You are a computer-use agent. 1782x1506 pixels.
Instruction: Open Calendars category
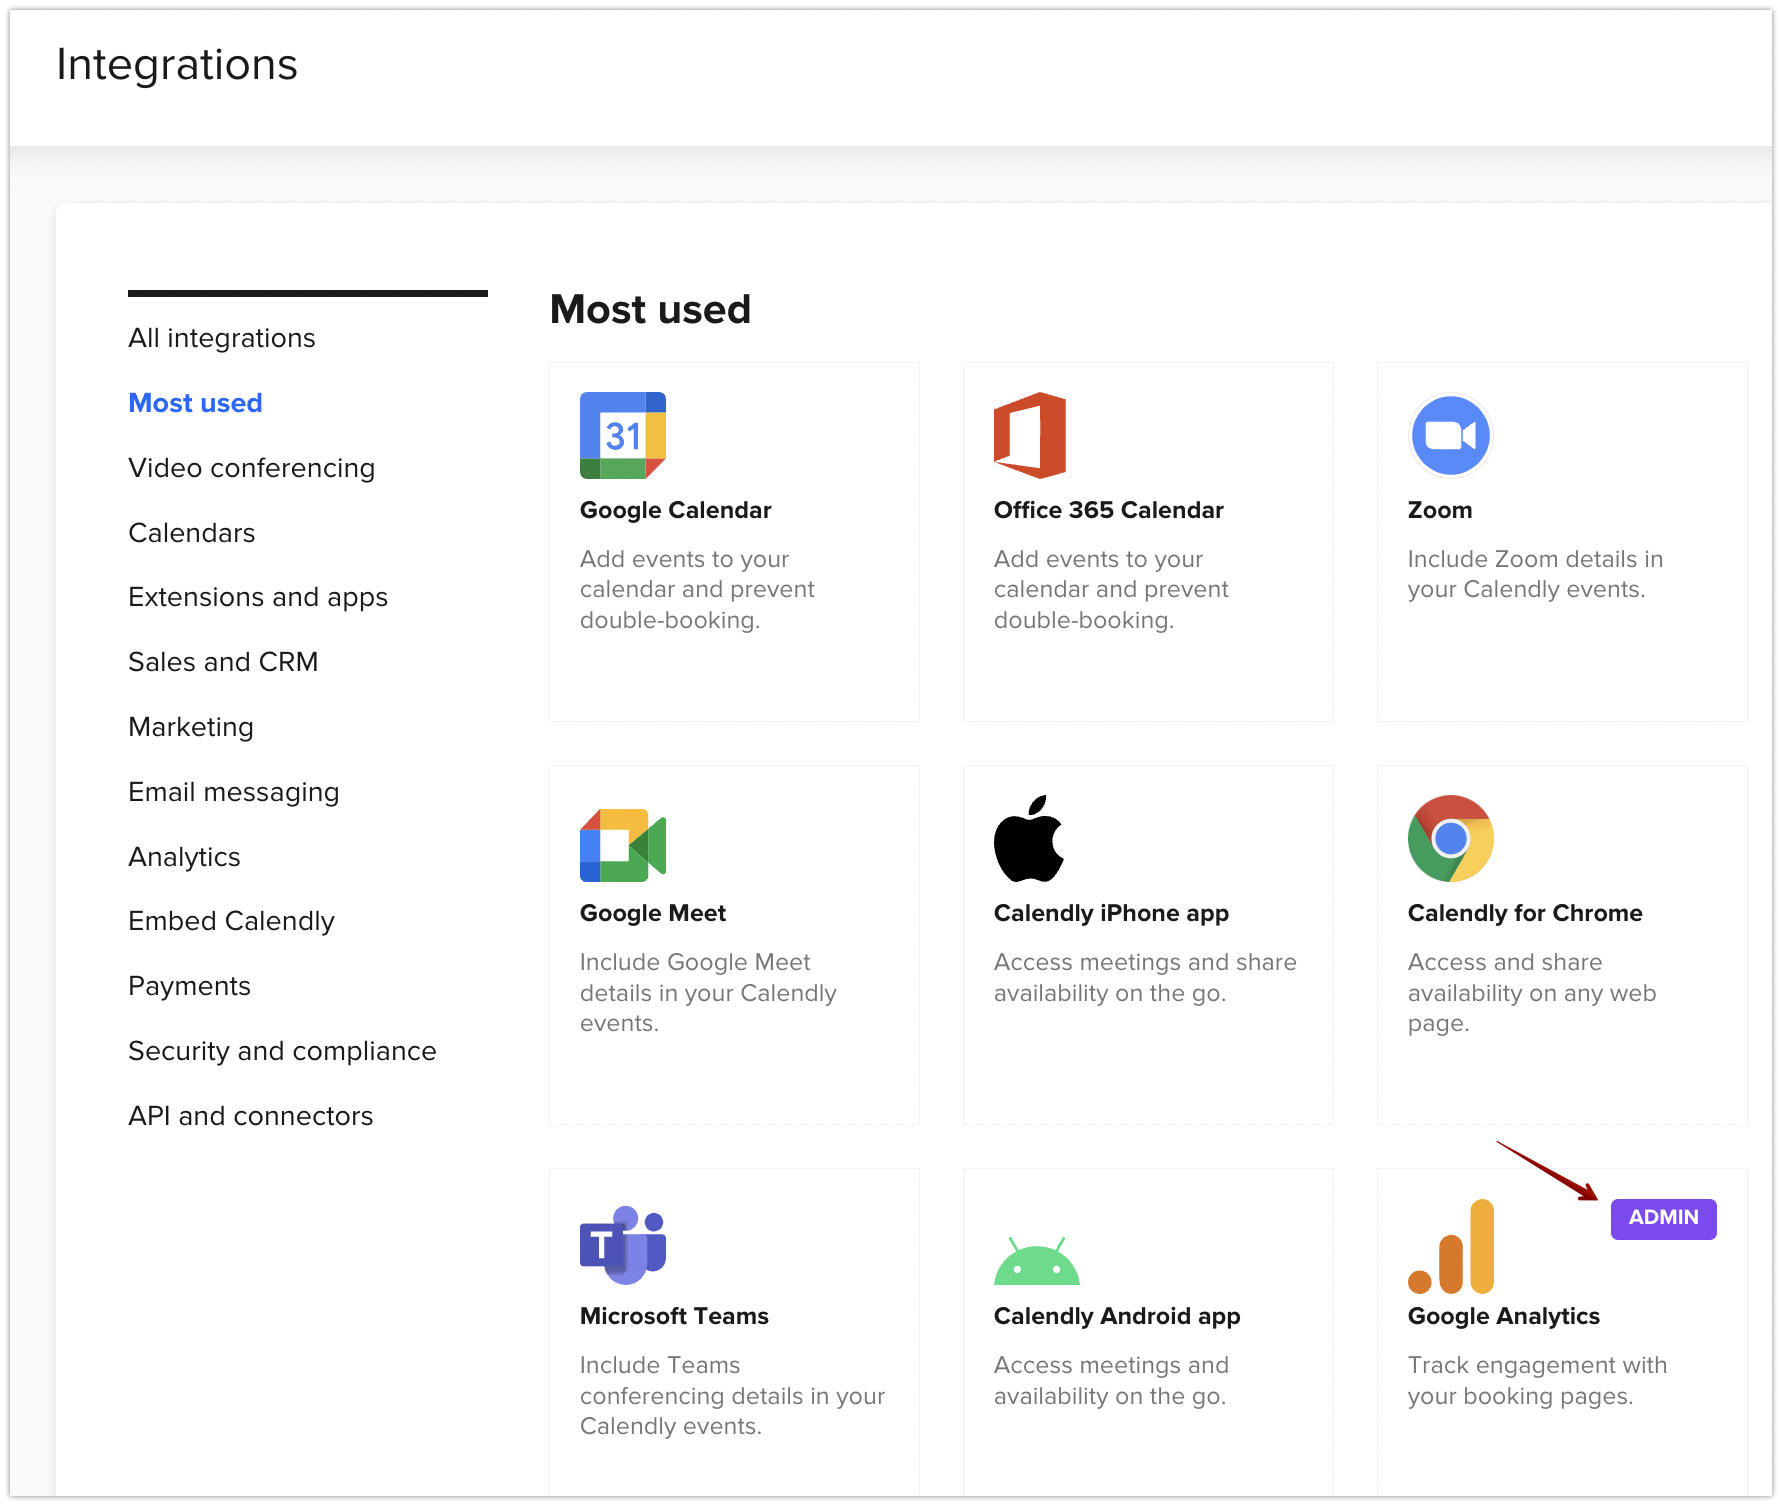click(x=192, y=533)
